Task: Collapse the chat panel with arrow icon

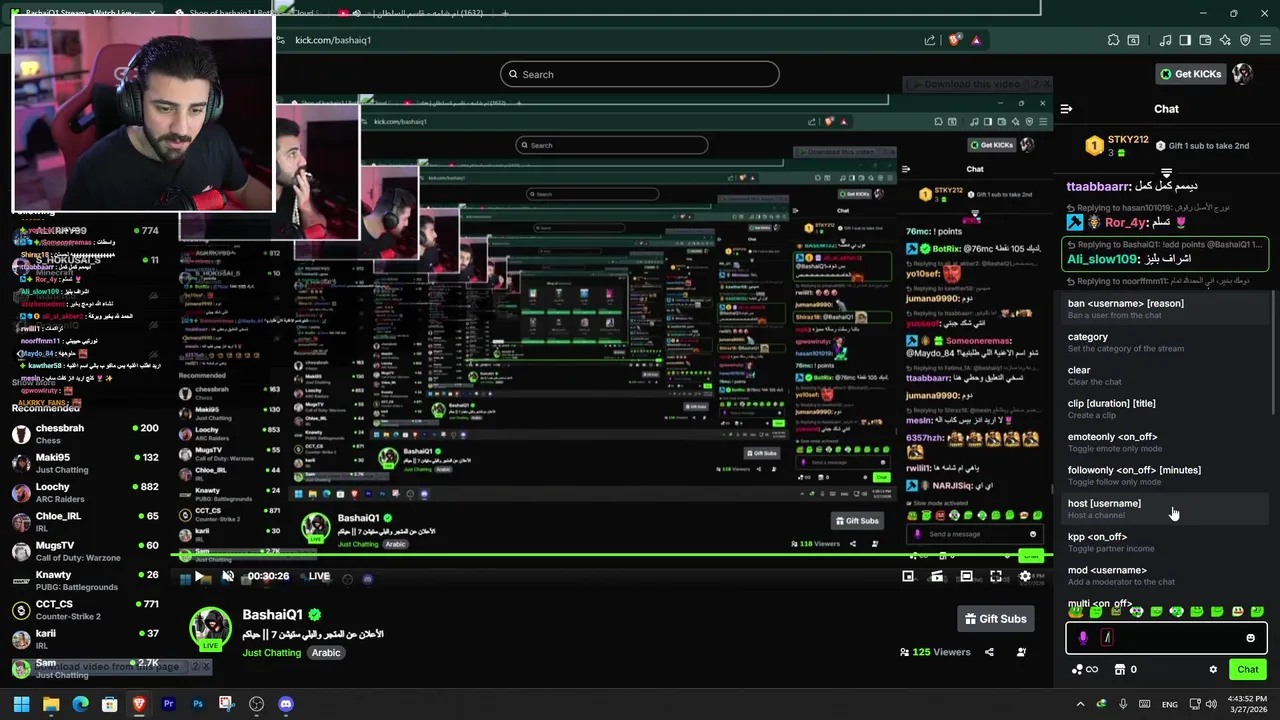Action: pos(1066,109)
